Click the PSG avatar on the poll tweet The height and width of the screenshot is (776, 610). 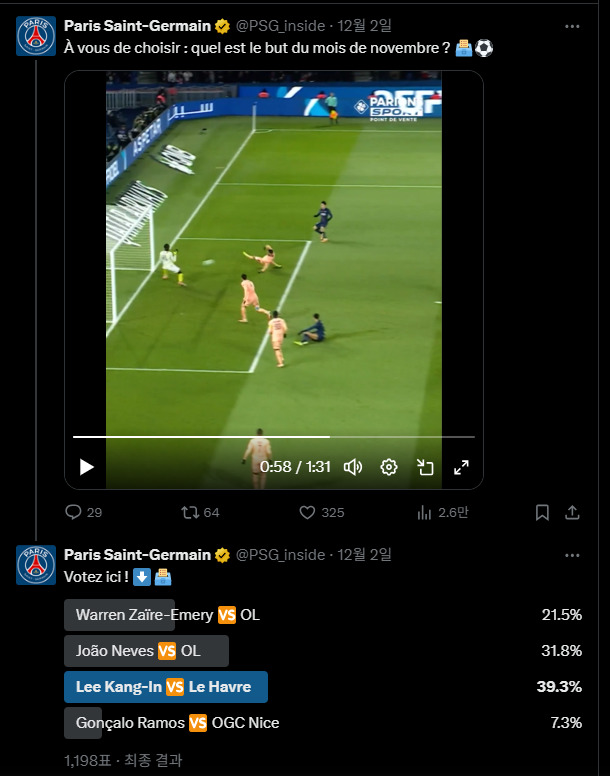point(36,565)
